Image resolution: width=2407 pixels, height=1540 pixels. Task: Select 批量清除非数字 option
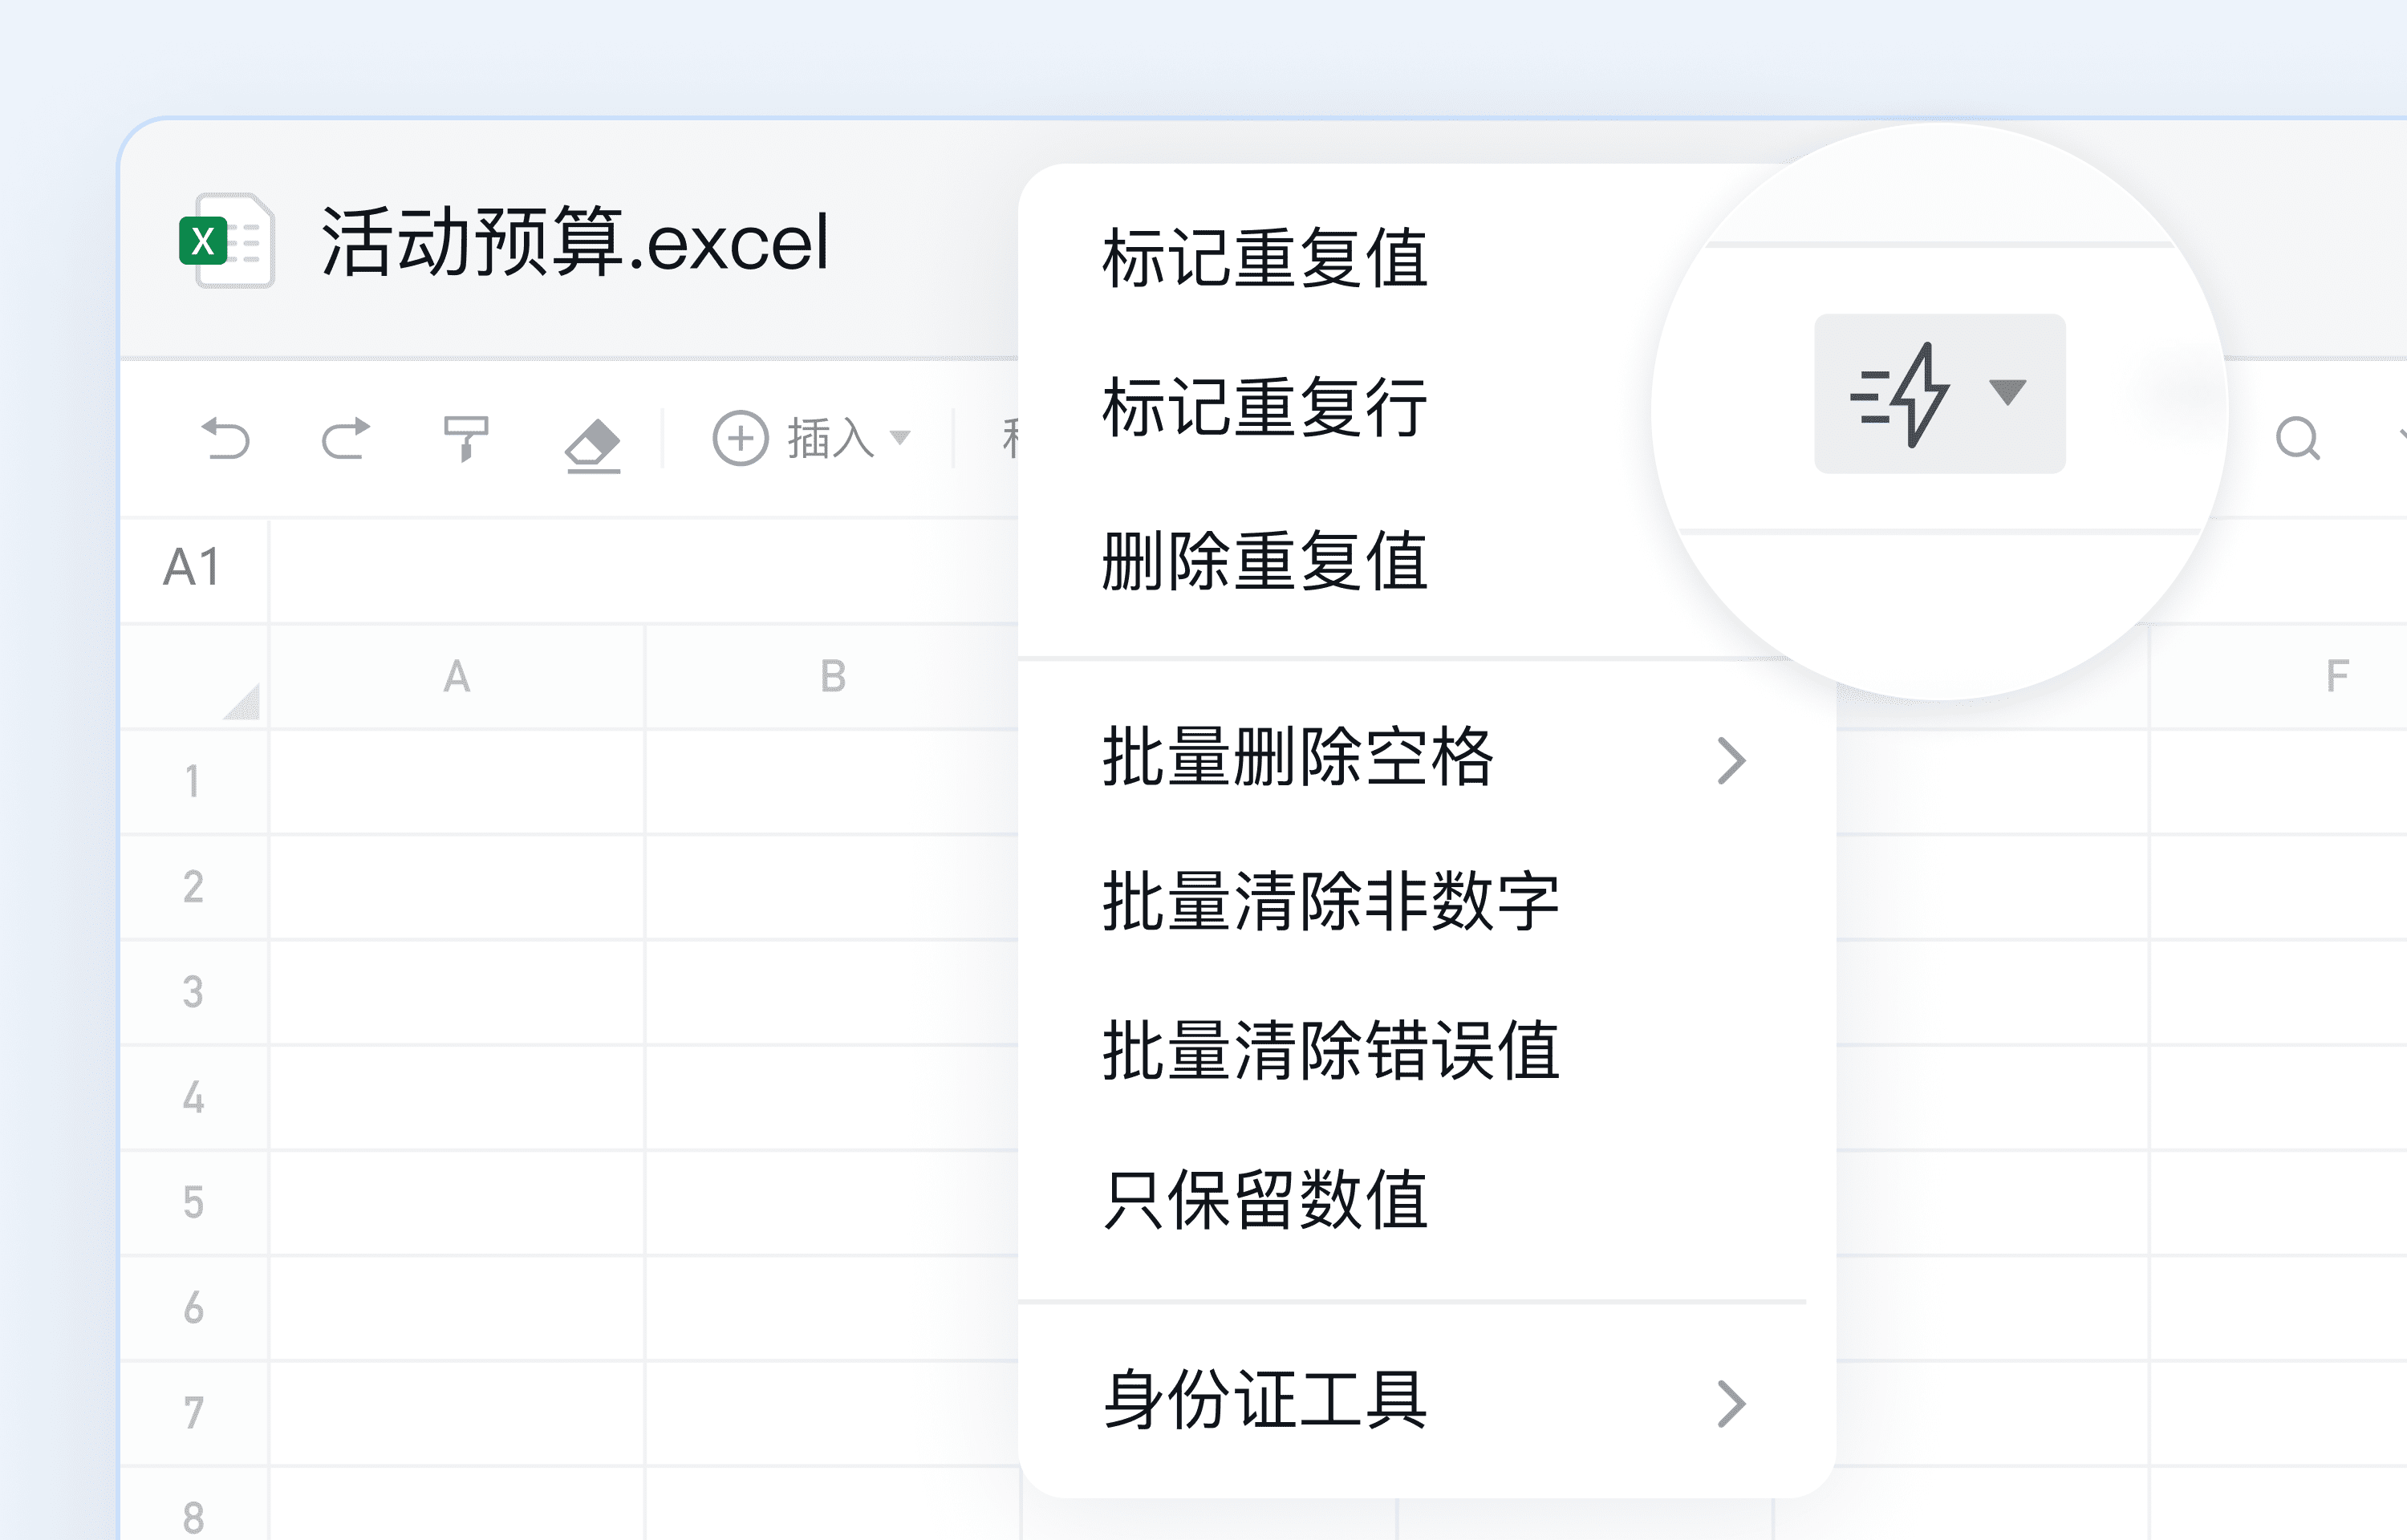click(x=1331, y=902)
